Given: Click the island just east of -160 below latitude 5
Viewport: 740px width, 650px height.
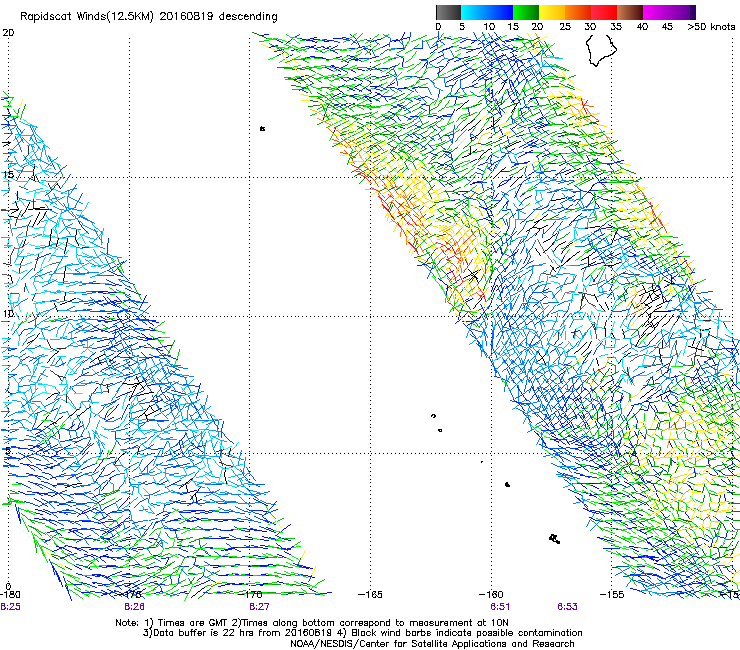Looking at the screenshot, I should [507, 484].
